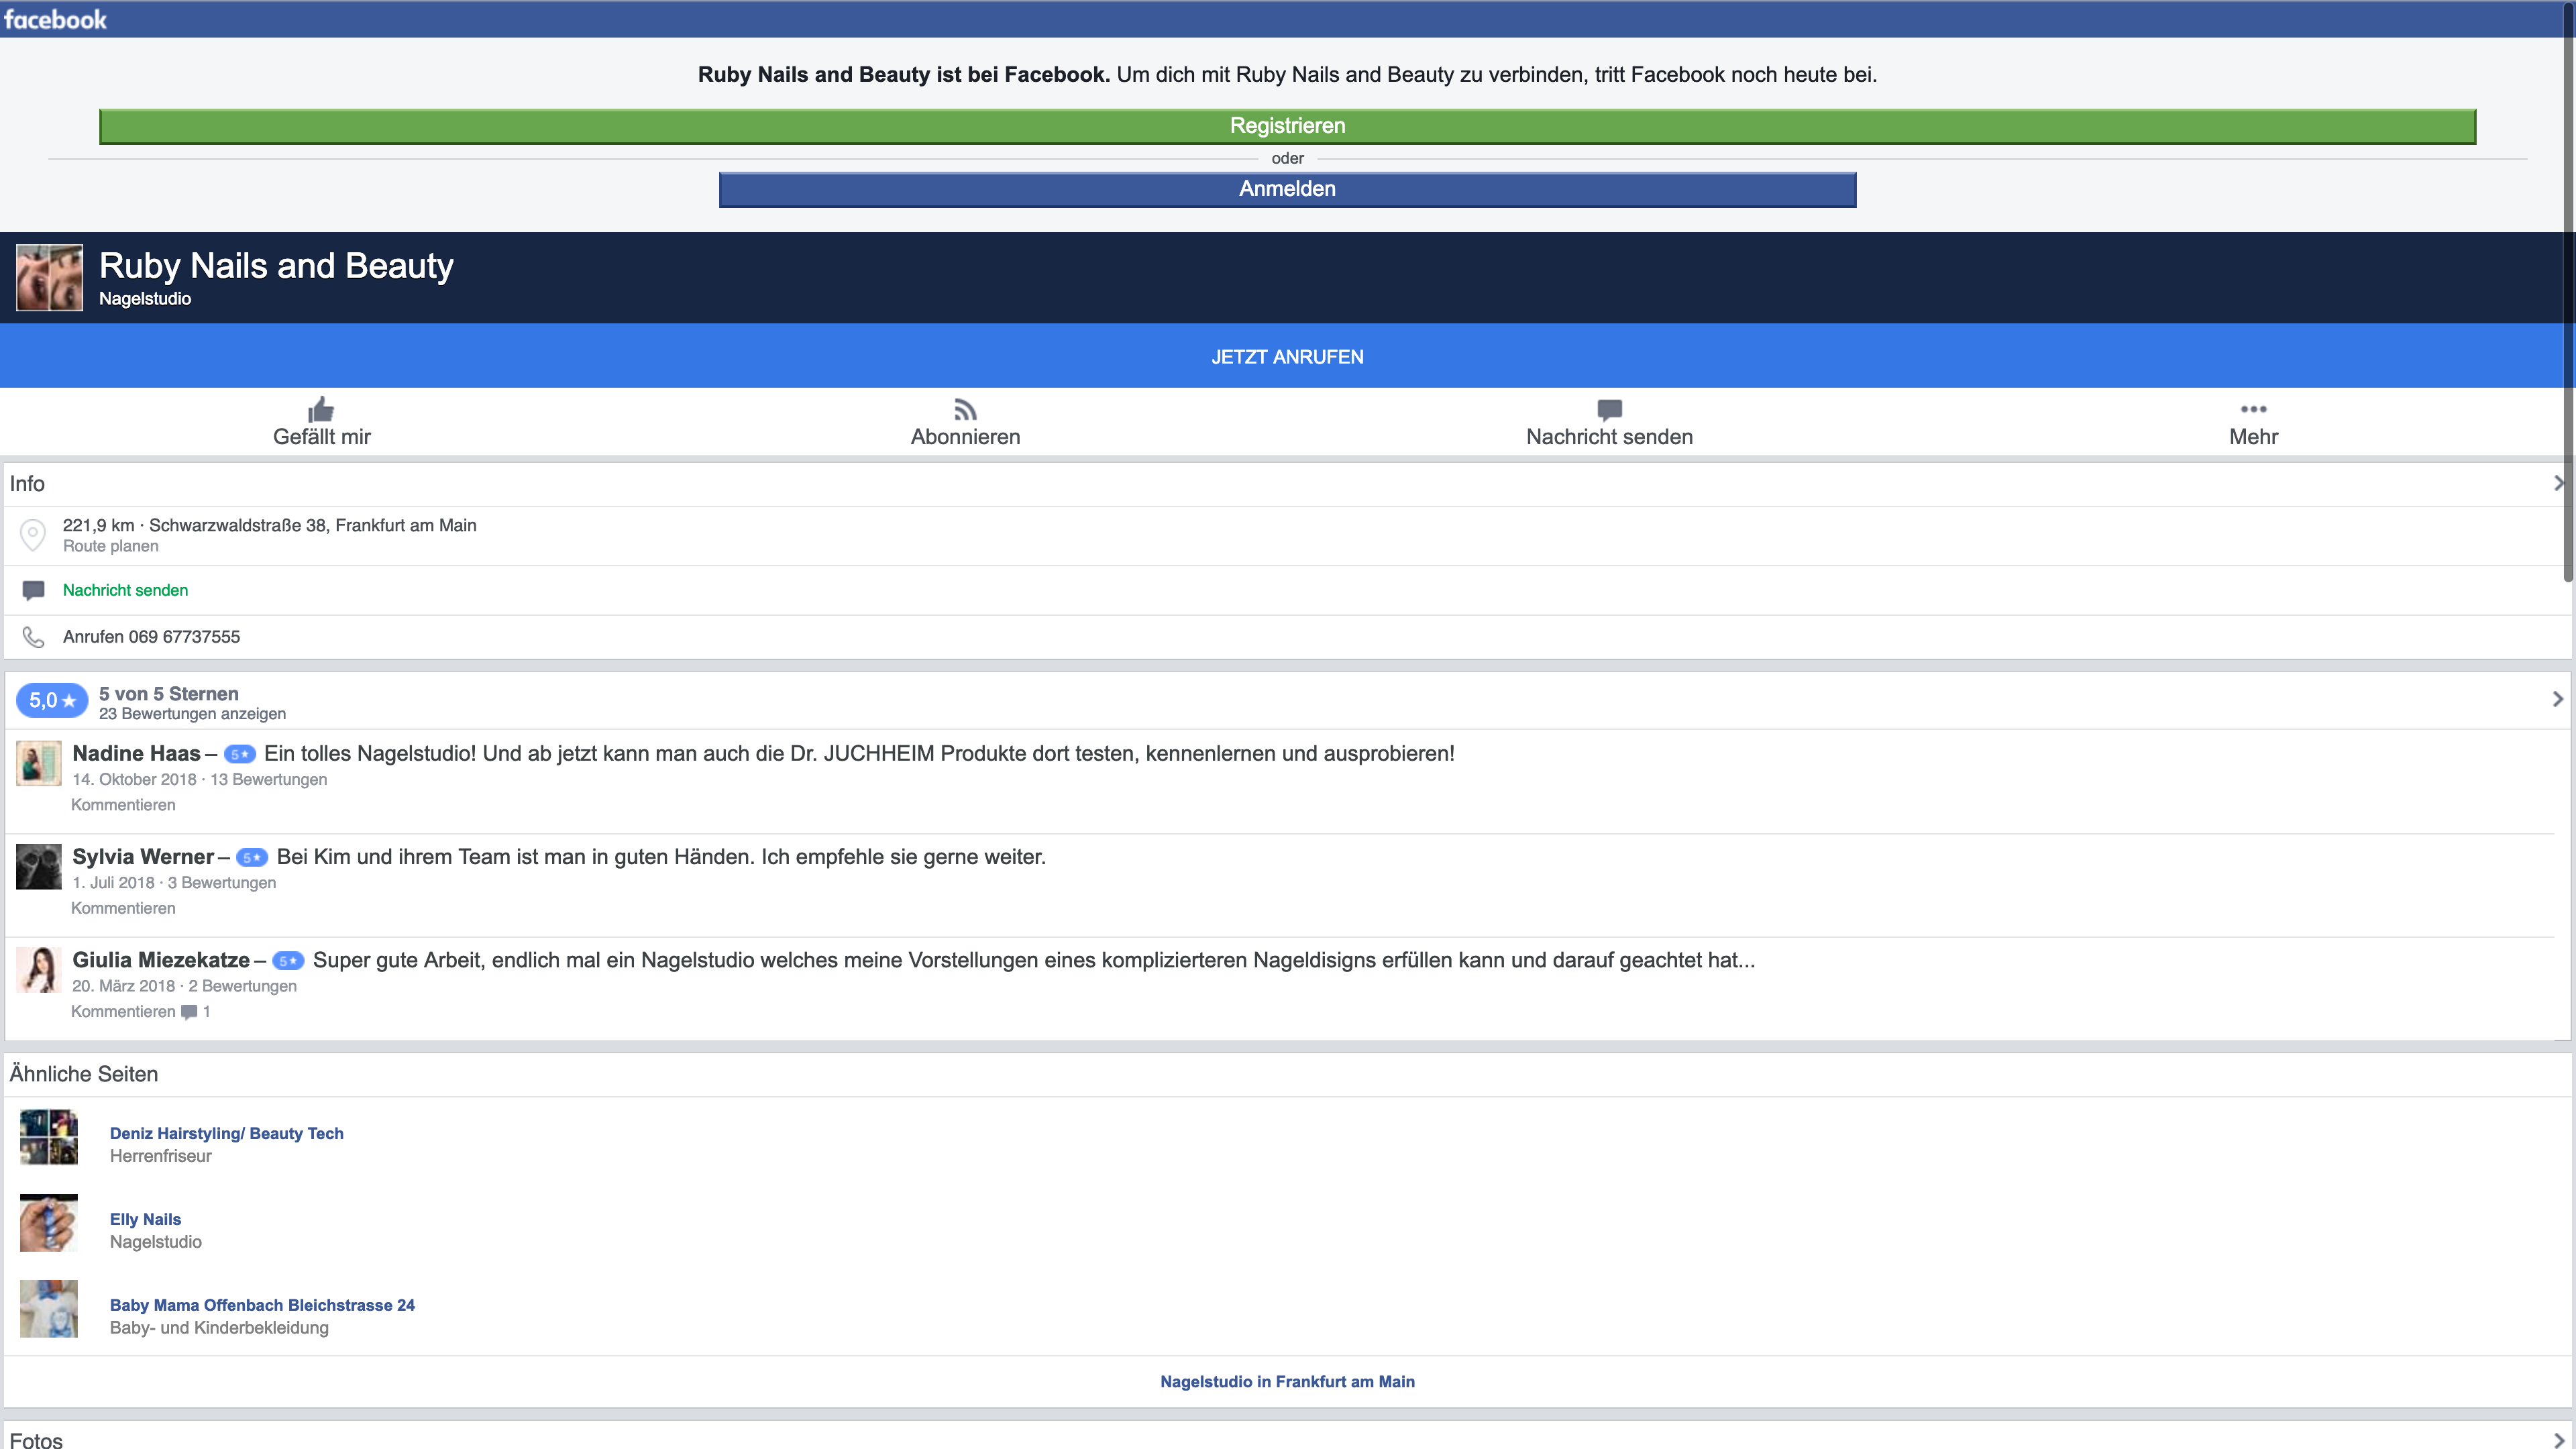2576x1449 pixels.
Task: Expand the Fotos section chevron
Action: click(x=2558, y=1440)
